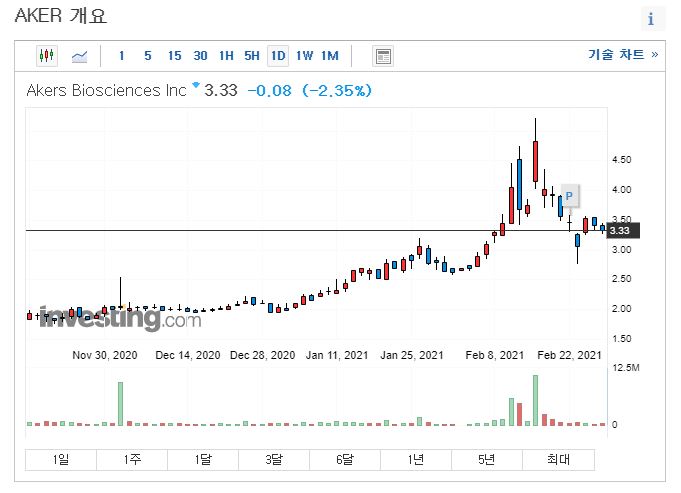Select the 5H interval
681x493 pixels.
pos(251,56)
